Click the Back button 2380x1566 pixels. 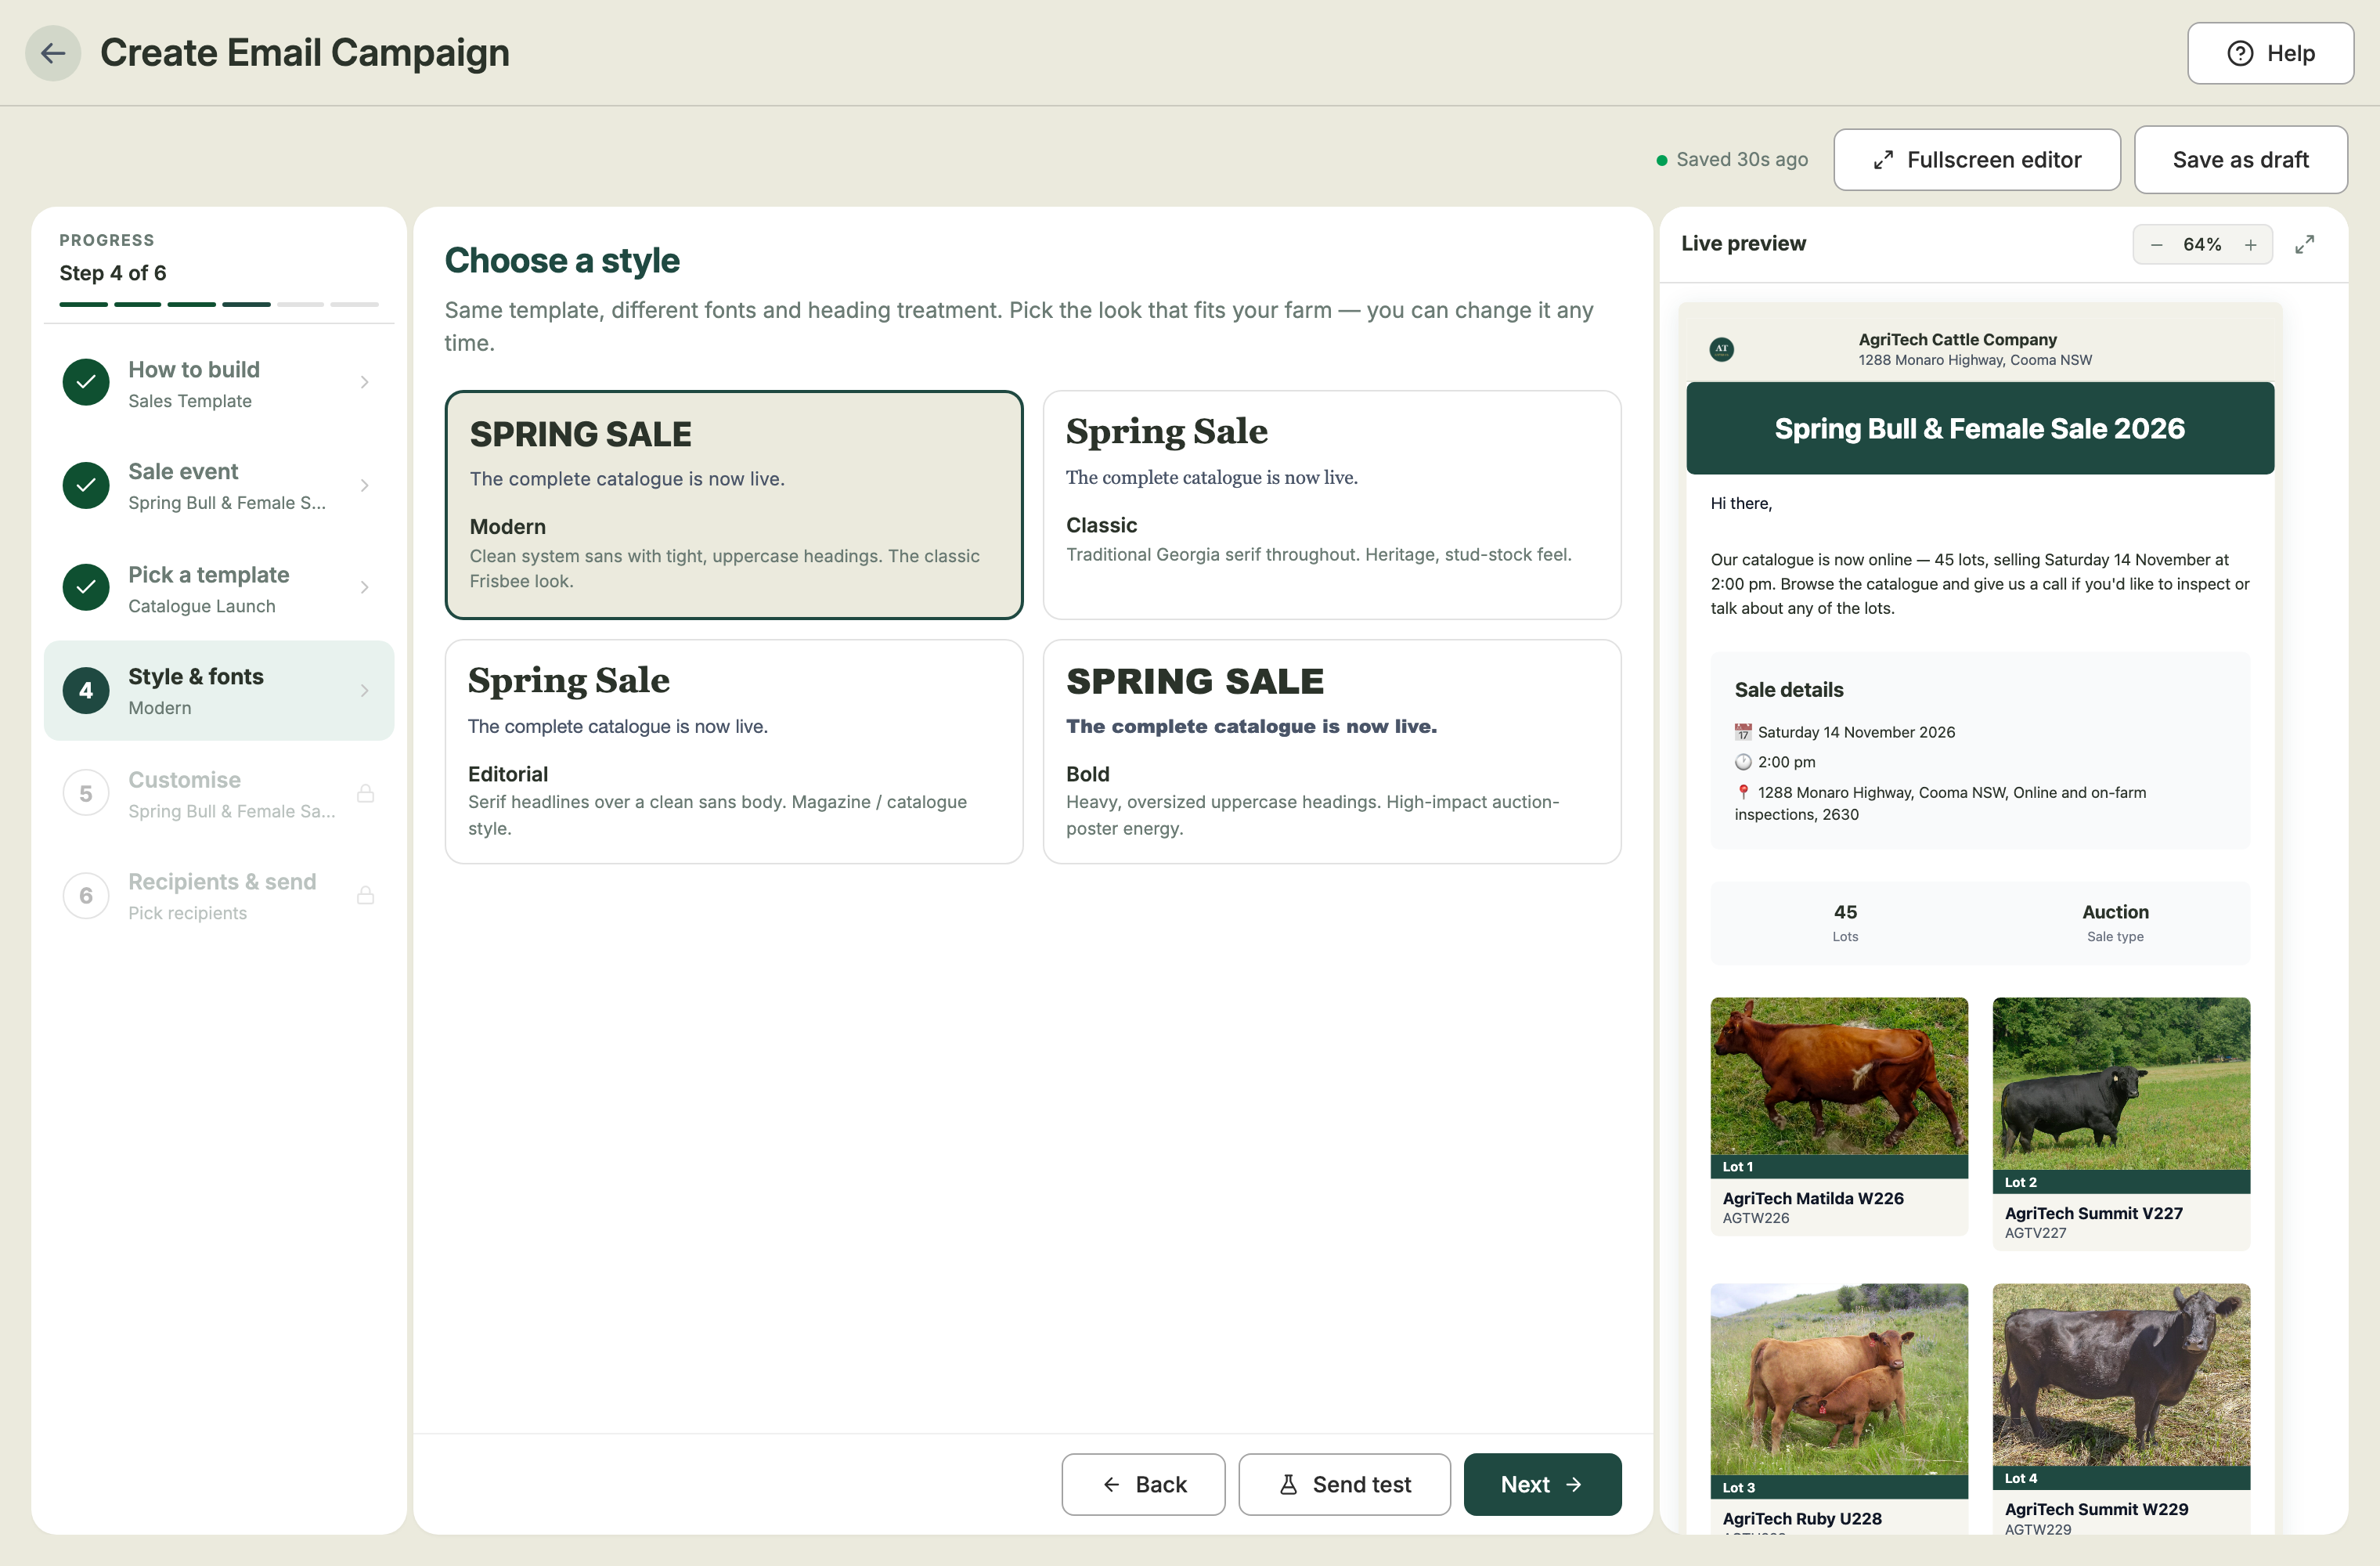click(x=1143, y=1484)
